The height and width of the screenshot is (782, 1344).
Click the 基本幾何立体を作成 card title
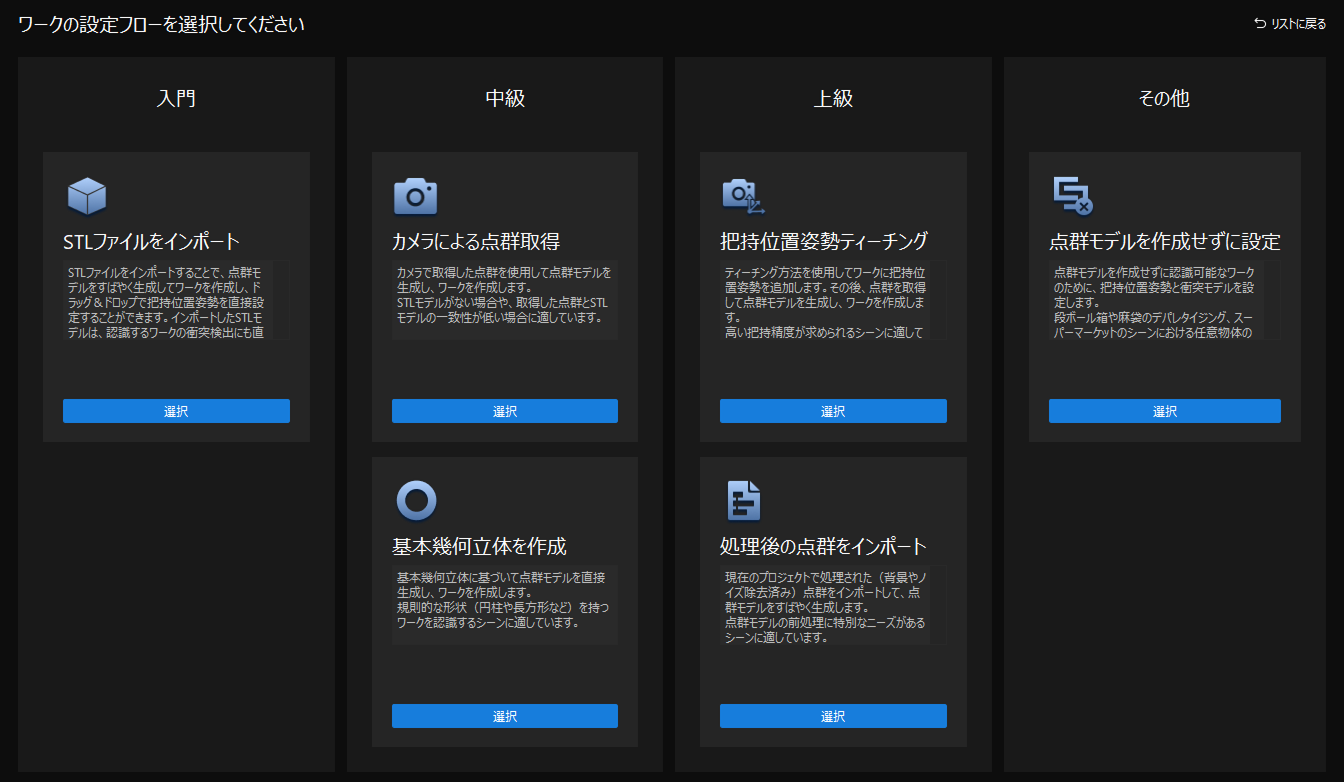tap(479, 547)
